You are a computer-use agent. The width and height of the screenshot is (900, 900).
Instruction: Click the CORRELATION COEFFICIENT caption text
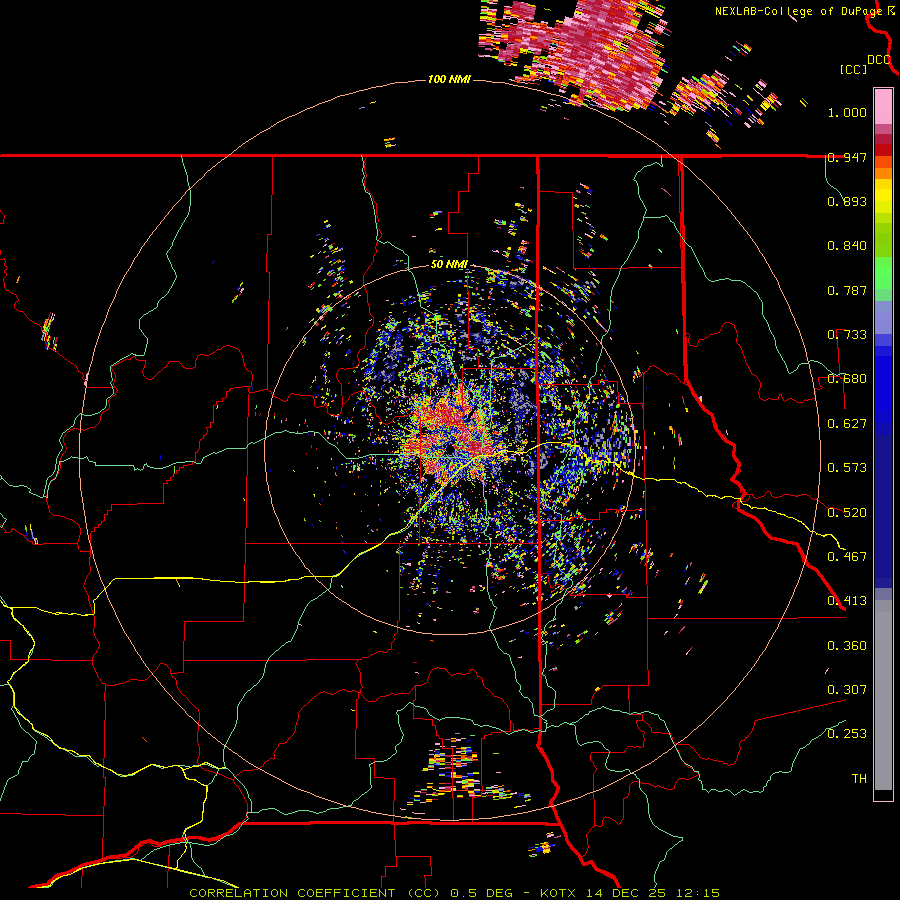(x=292, y=893)
